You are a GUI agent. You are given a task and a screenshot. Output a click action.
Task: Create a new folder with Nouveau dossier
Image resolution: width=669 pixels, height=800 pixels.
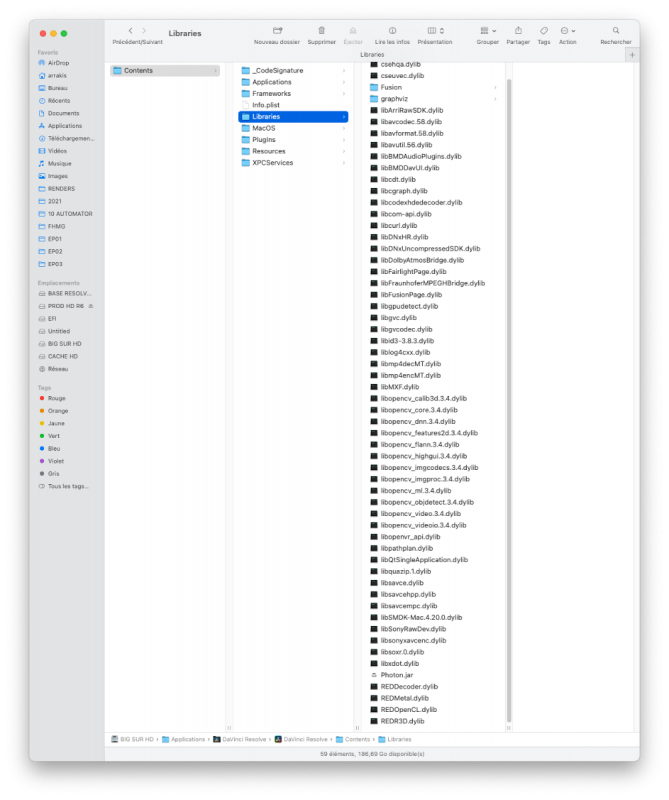point(277,31)
